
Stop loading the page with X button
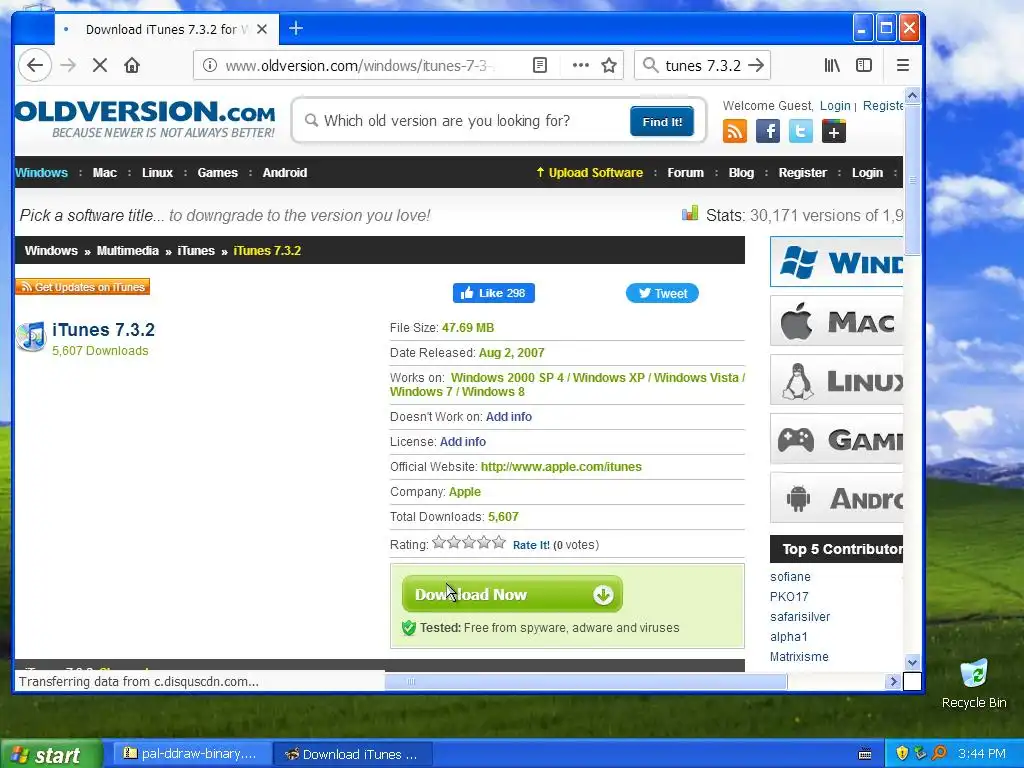(100, 65)
